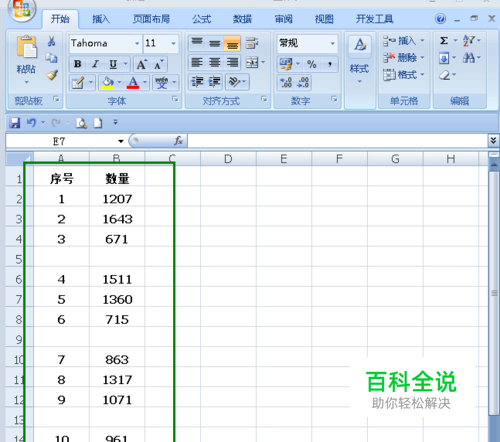500x442 pixels.
Task: Set top vertical alignment
Action: point(197,43)
